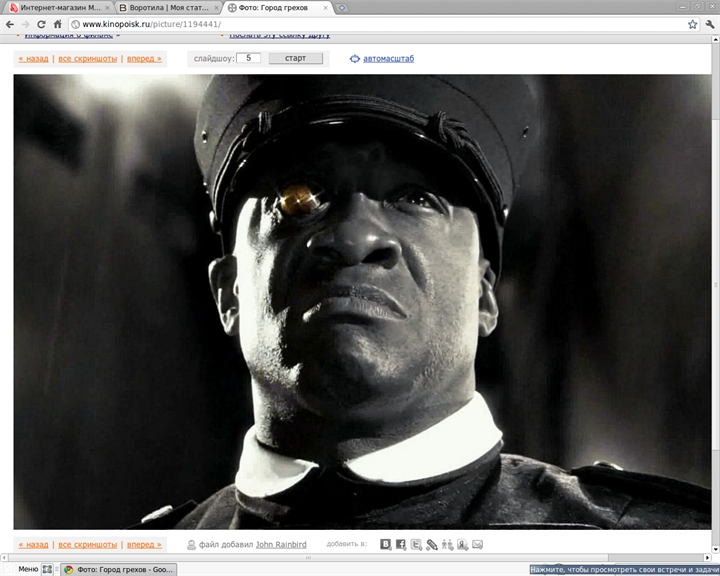Click top '« назад' link
Screen dimensions: 720x576
(34, 59)
